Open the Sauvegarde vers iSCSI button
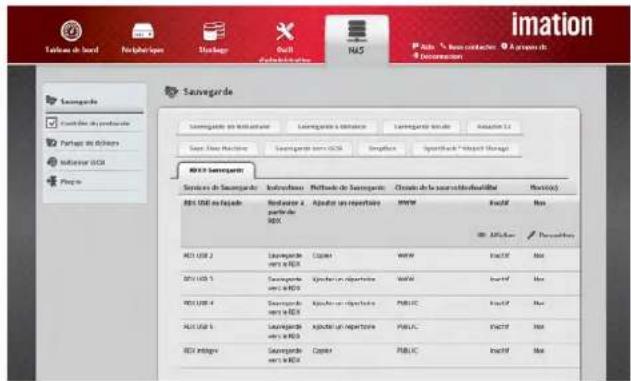Screen dimensions: 631x381 (308, 148)
